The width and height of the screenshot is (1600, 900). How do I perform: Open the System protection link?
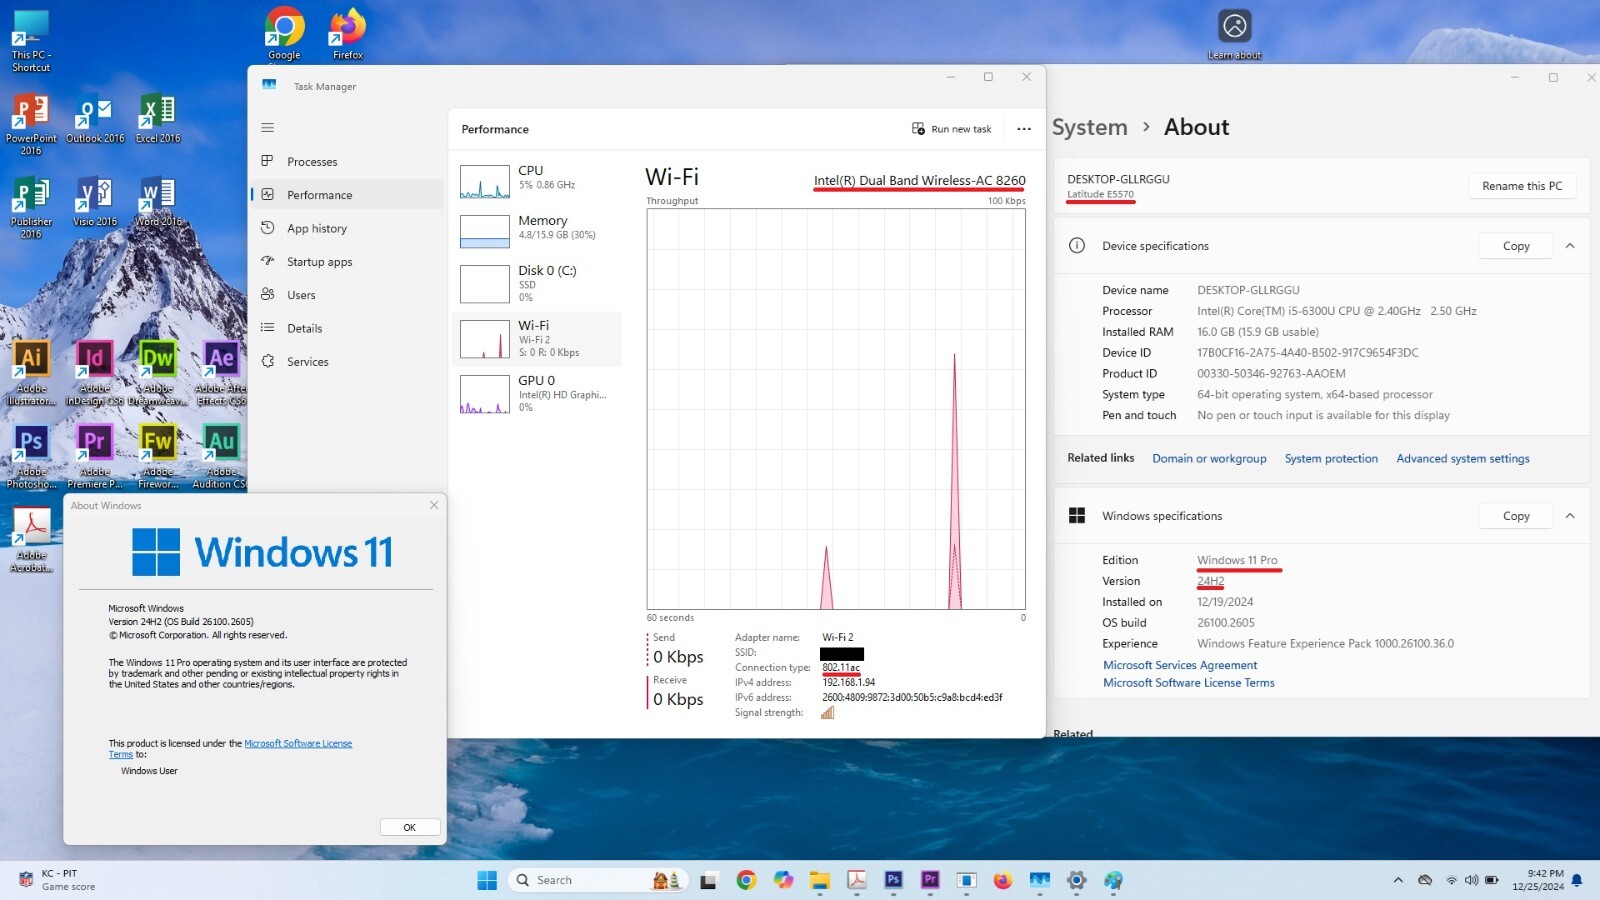[x=1331, y=459]
